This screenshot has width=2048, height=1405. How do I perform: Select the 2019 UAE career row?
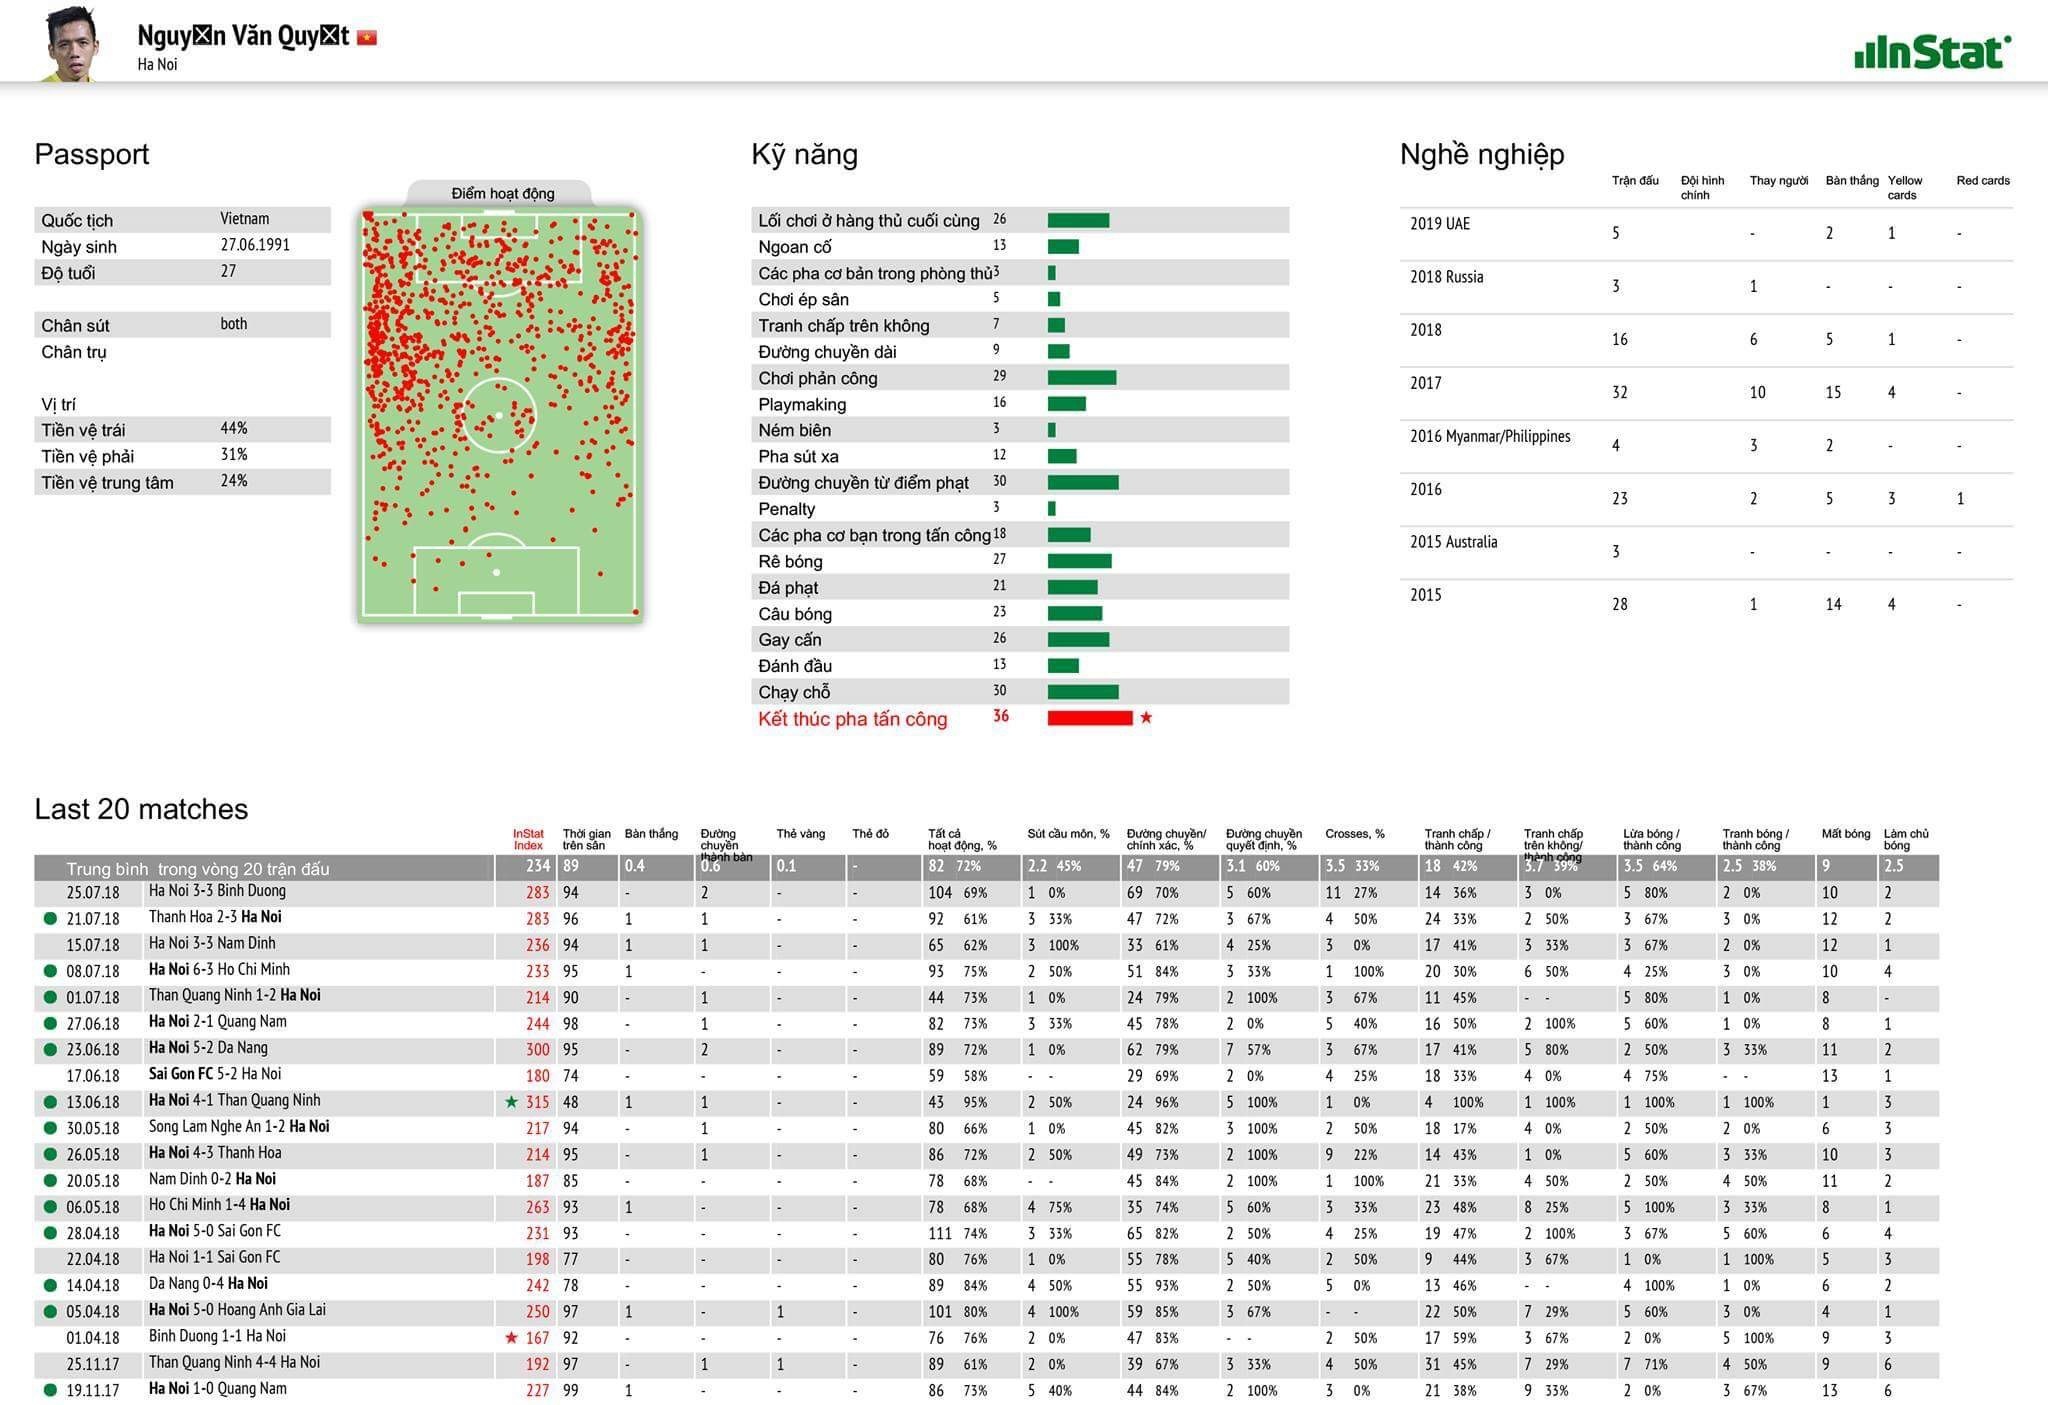pos(1440,224)
